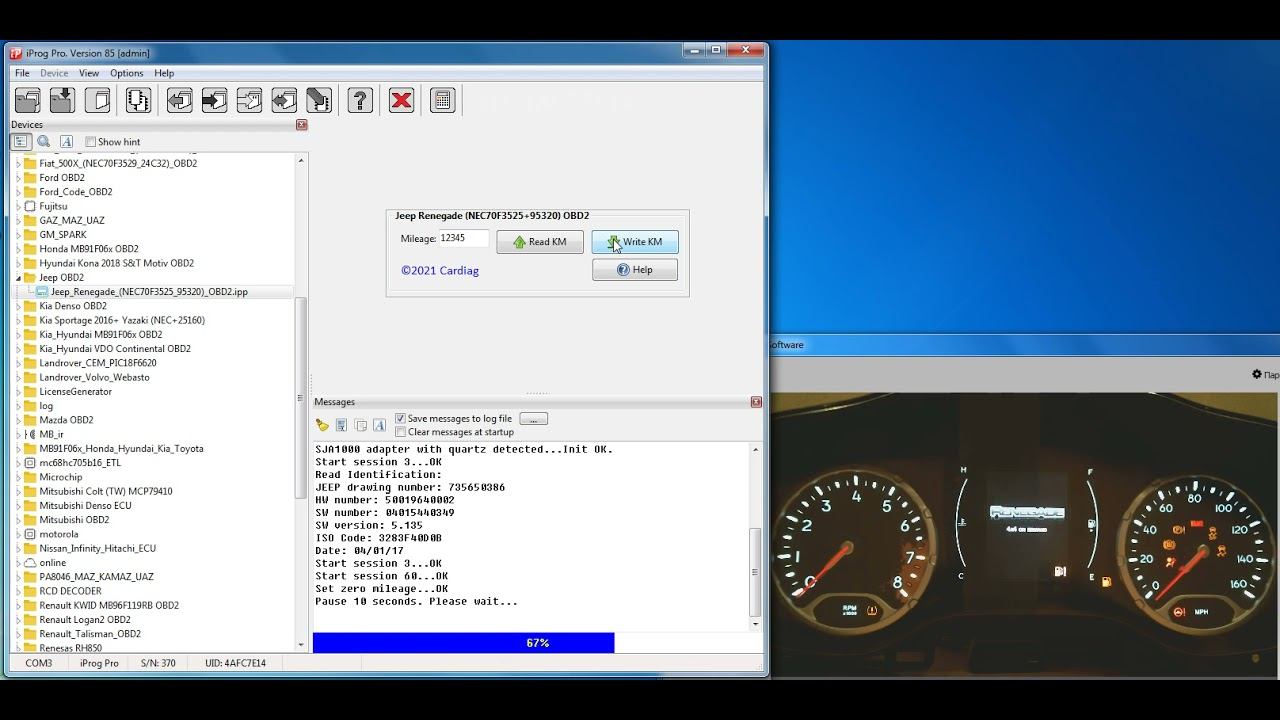This screenshot has height=720, width=1280.
Task: Click the magnifier search icon in Devices
Action: click(x=43, y=142)
